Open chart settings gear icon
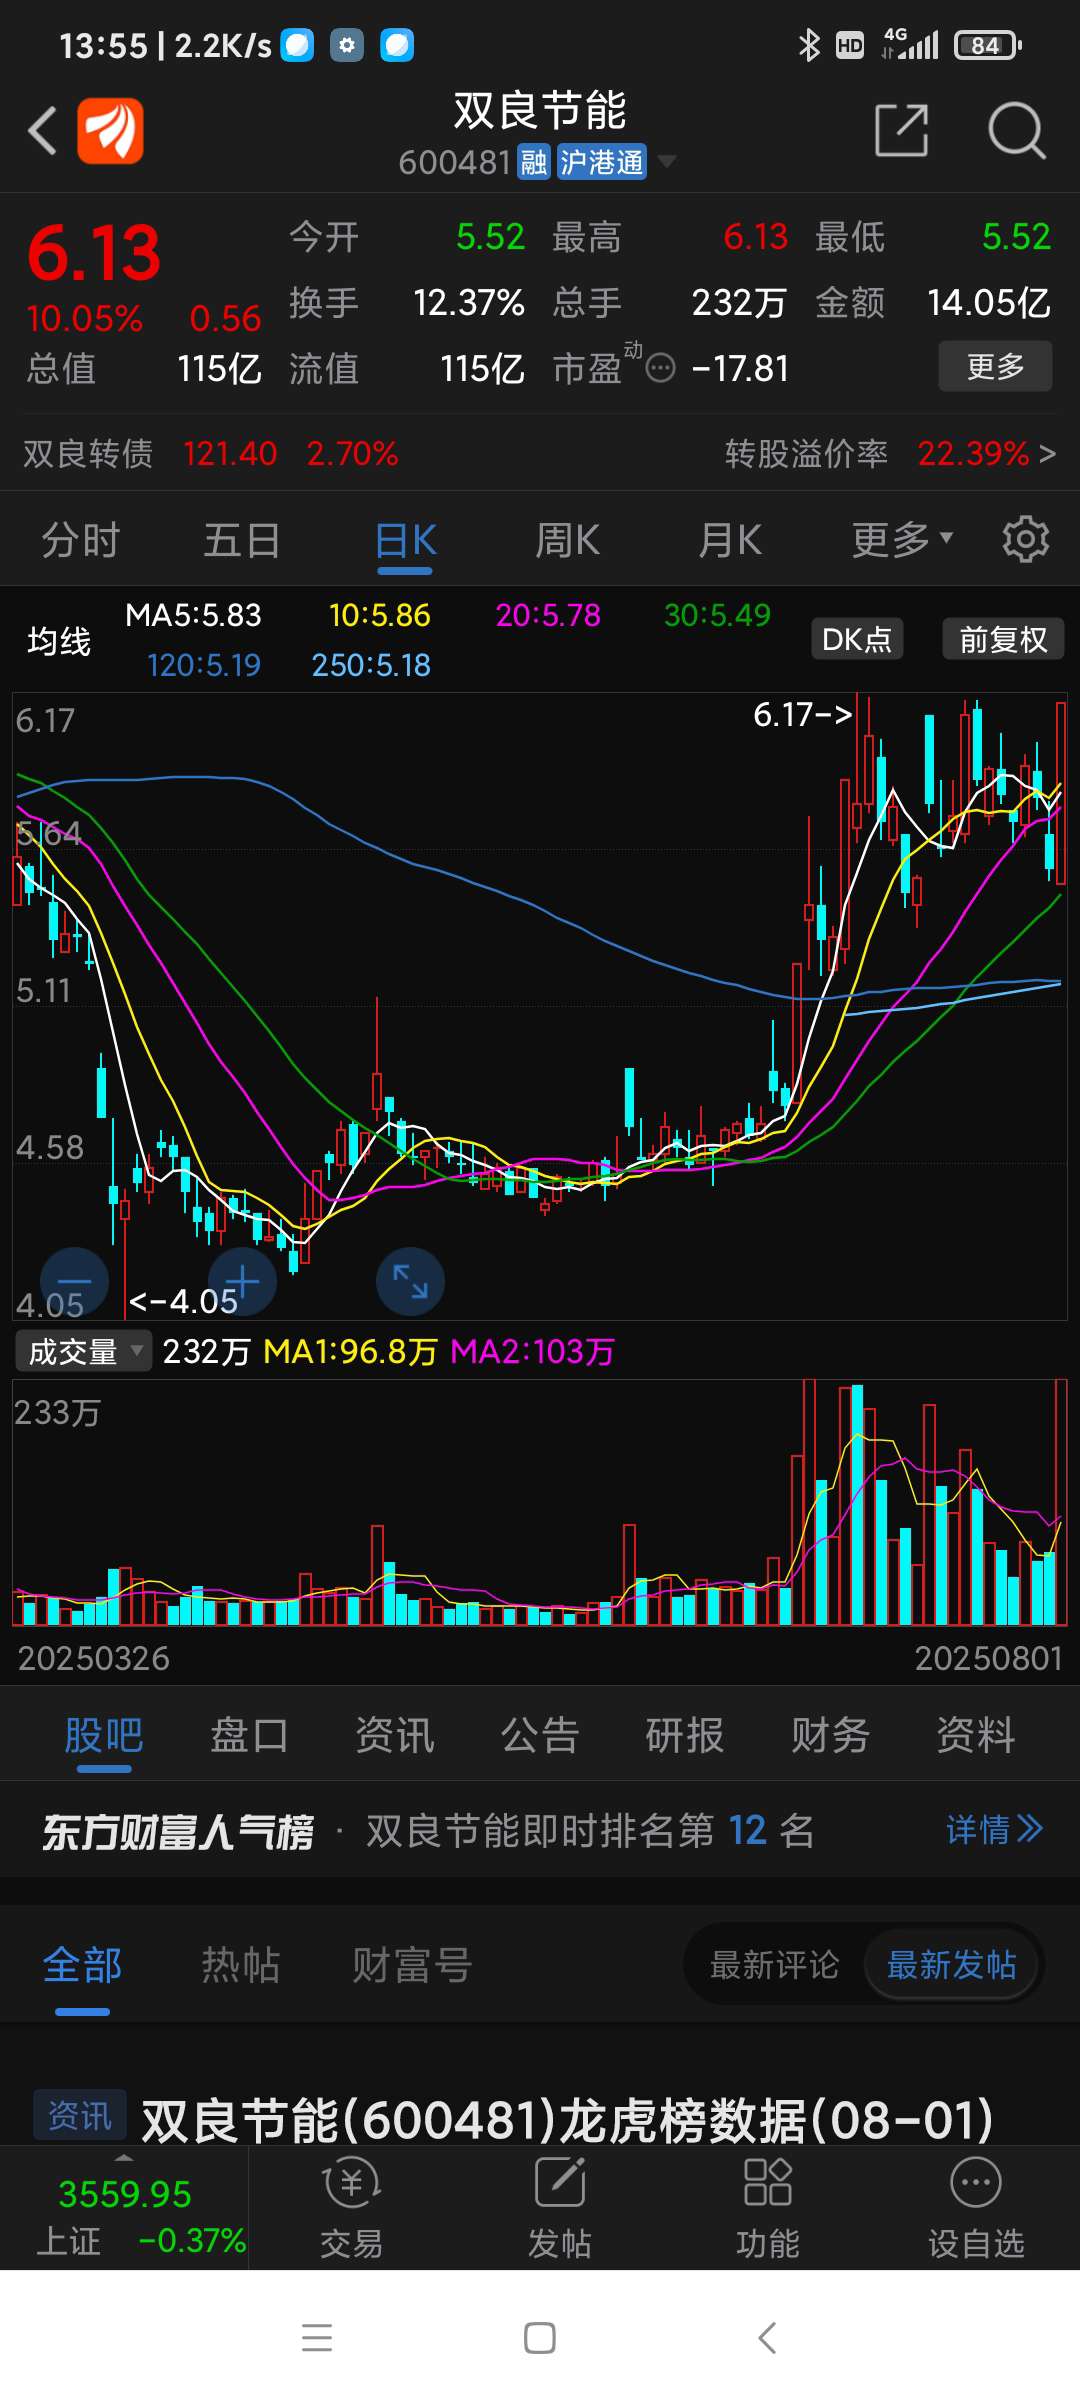 (1026, 540)
